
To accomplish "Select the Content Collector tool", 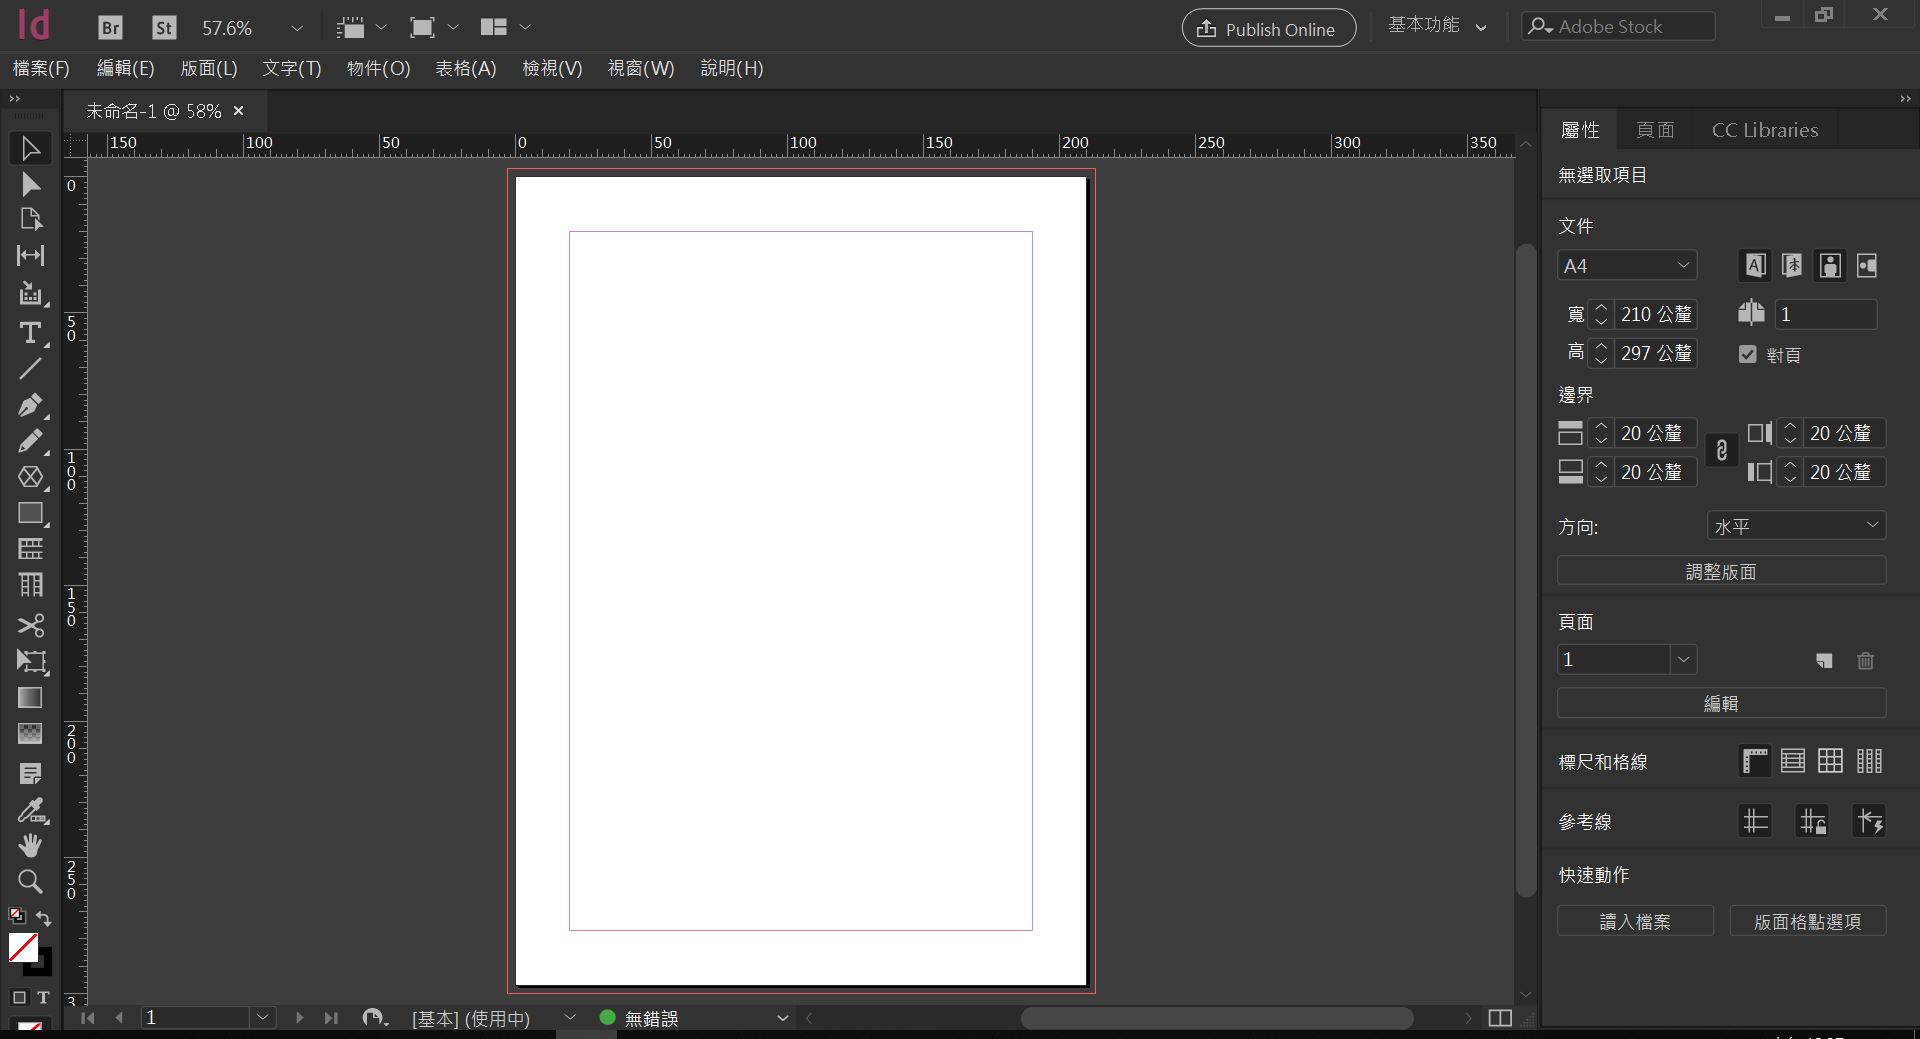I will [x=30, y=294].
